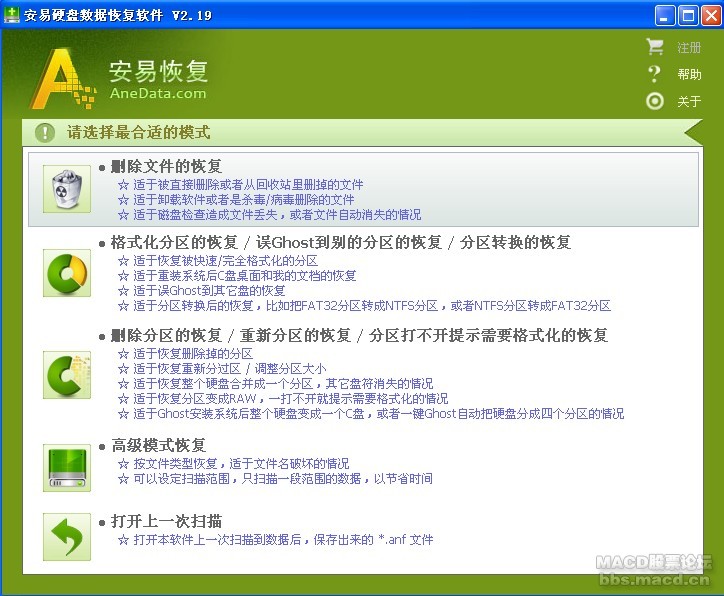Click the app icon in title bar
Viewport: 724px width, 596px height.
click(11, 15)
